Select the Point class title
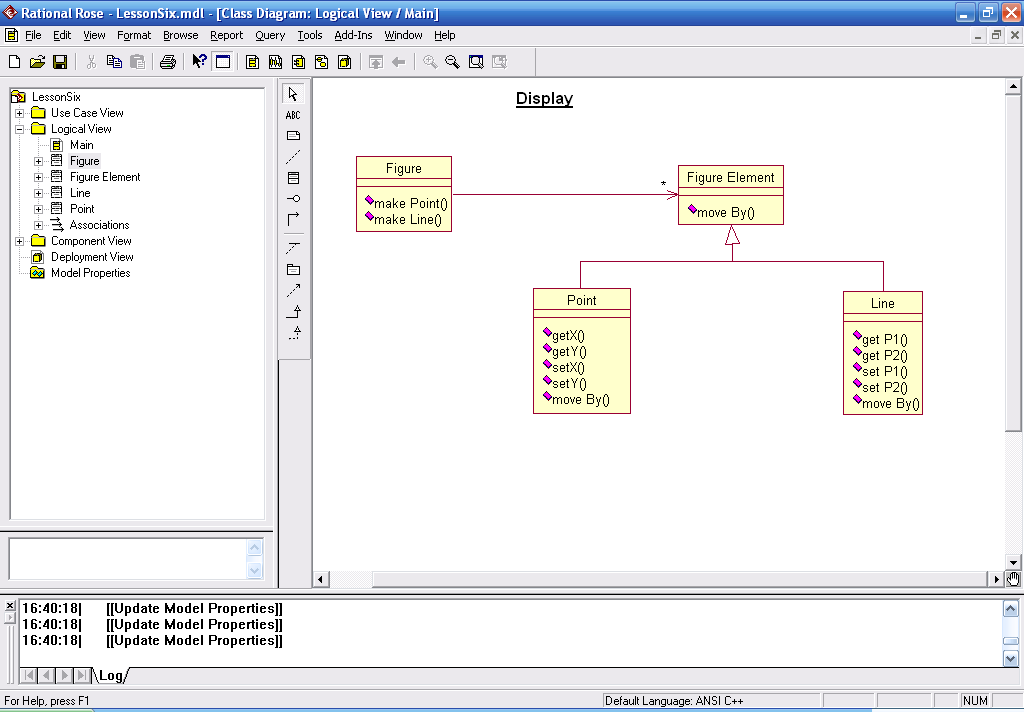This screenshot has height=712, width=1024. tap(581, 300)
